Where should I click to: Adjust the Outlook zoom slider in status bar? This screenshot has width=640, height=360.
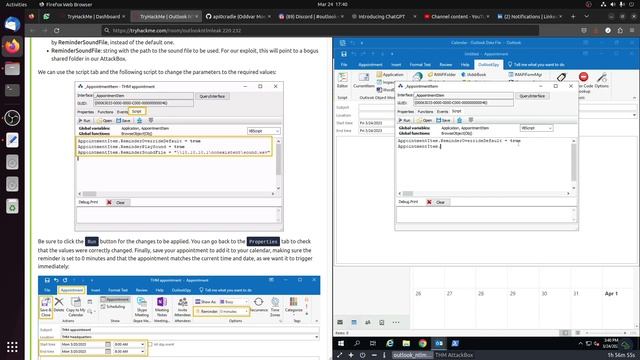[x=606, y=333]
